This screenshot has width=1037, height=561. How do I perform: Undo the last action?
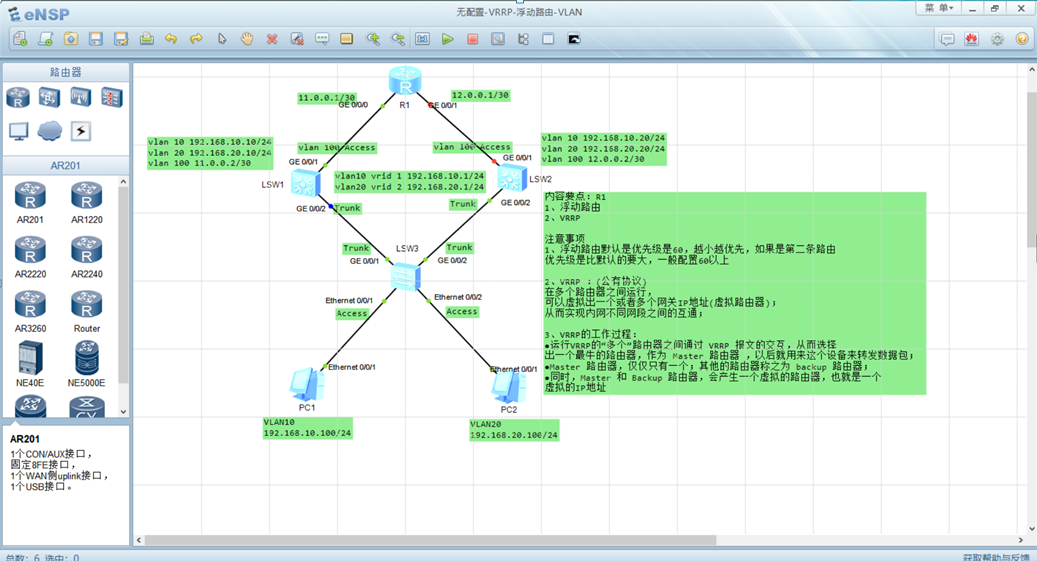point(171,39)
